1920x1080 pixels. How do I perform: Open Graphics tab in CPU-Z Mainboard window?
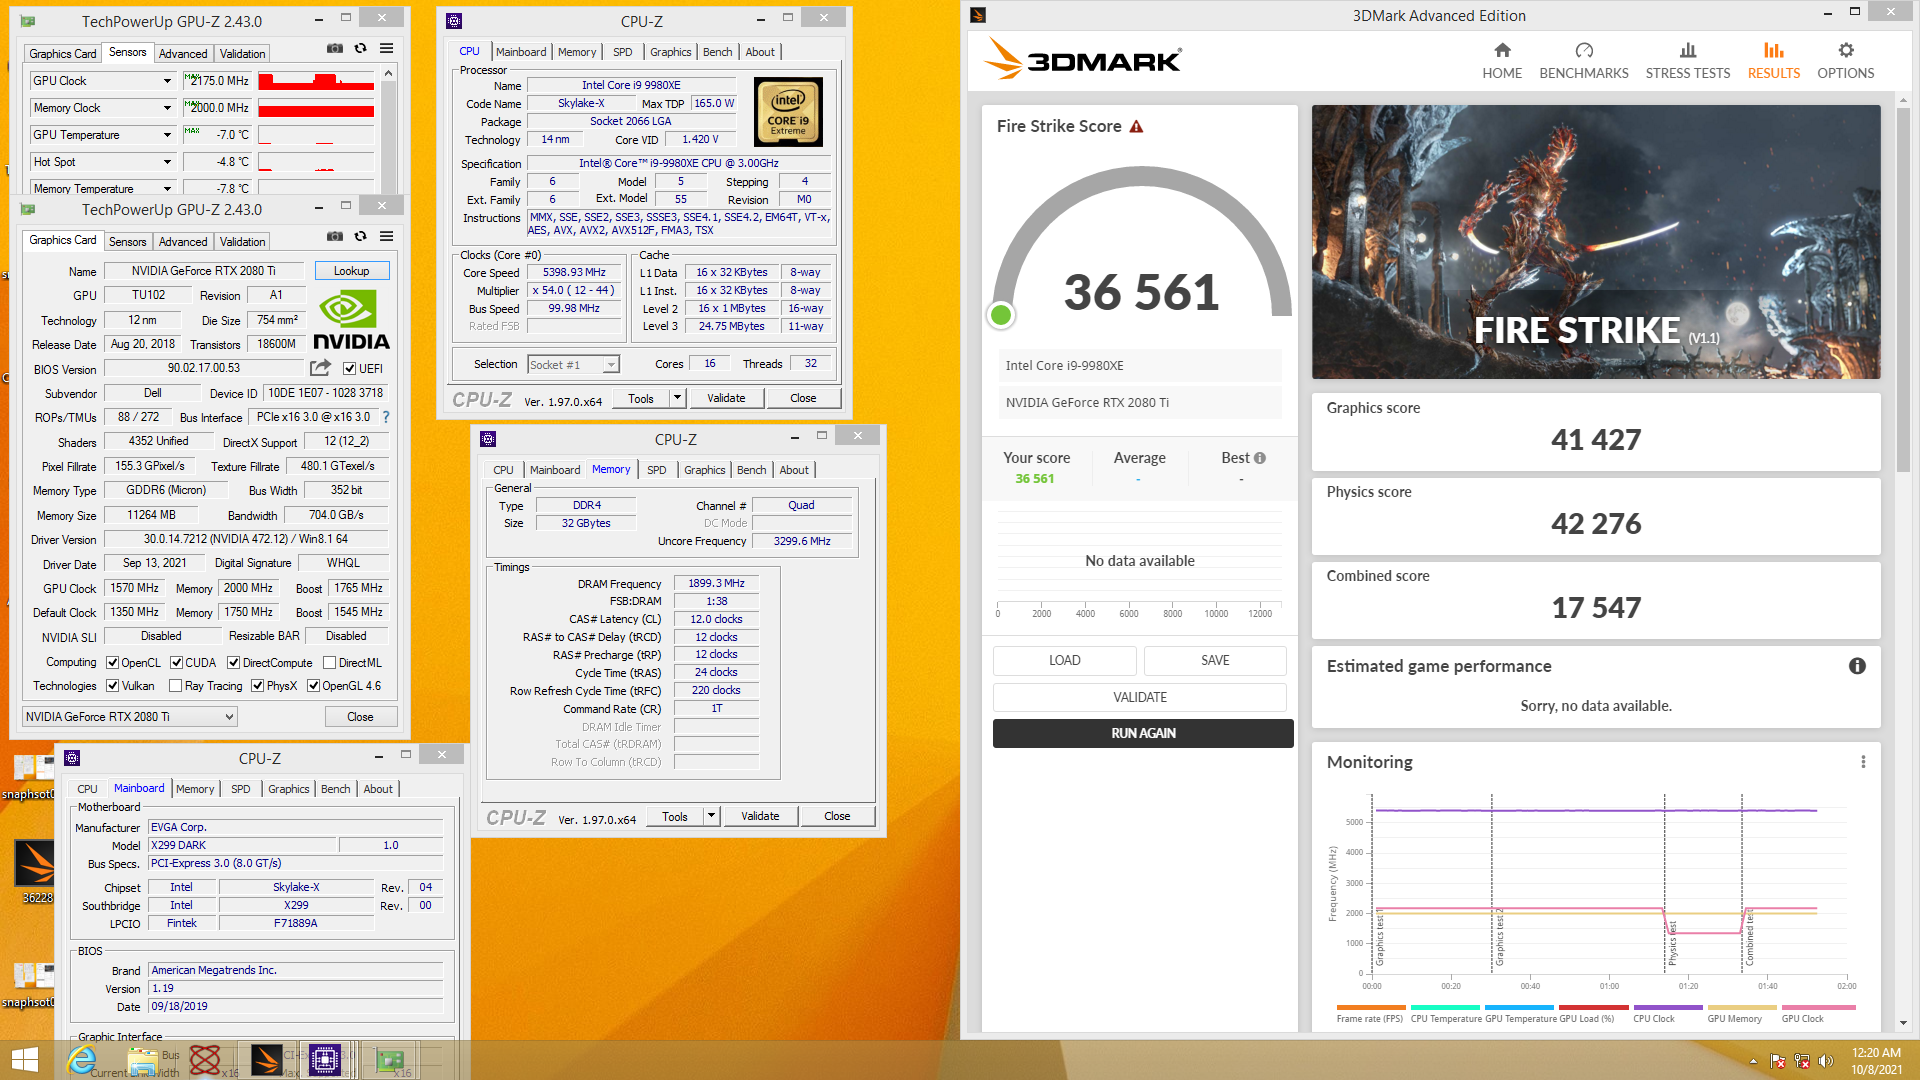coord(288,789)
